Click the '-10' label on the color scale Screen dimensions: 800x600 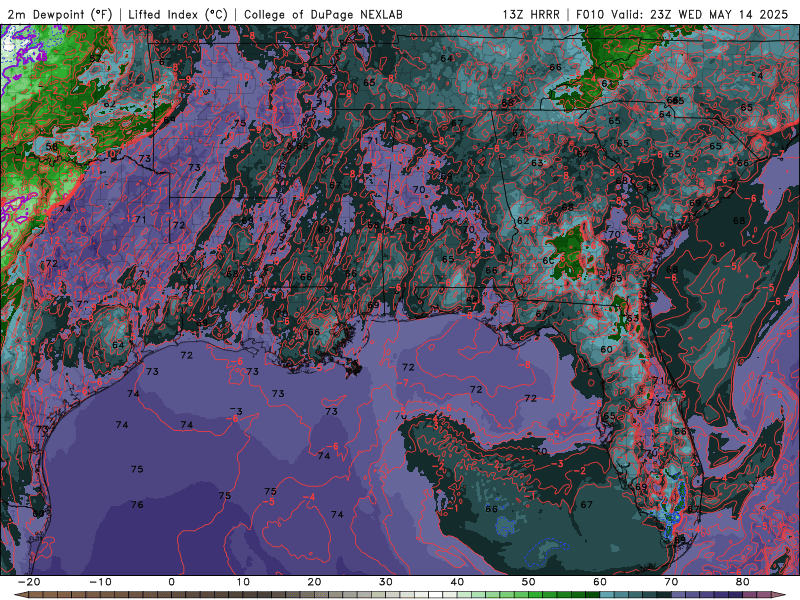point(100,582)
